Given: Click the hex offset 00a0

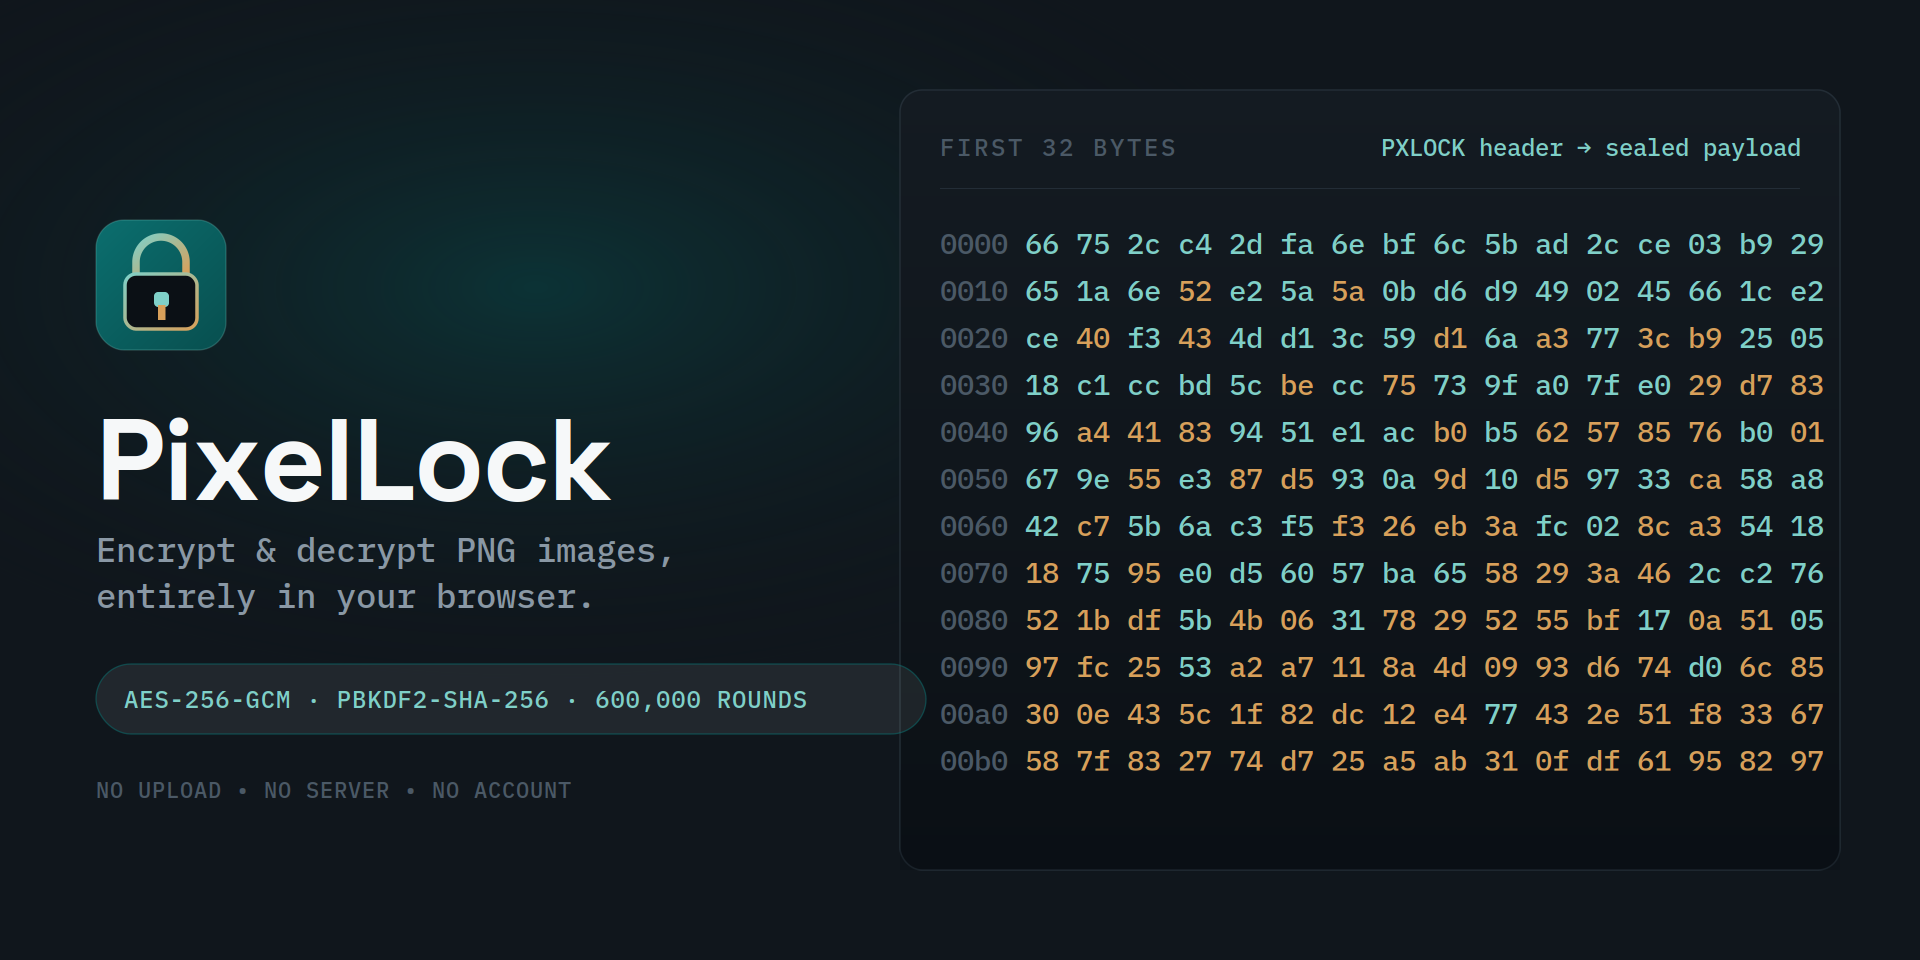Looking at the screenshot, I should 974,715.
